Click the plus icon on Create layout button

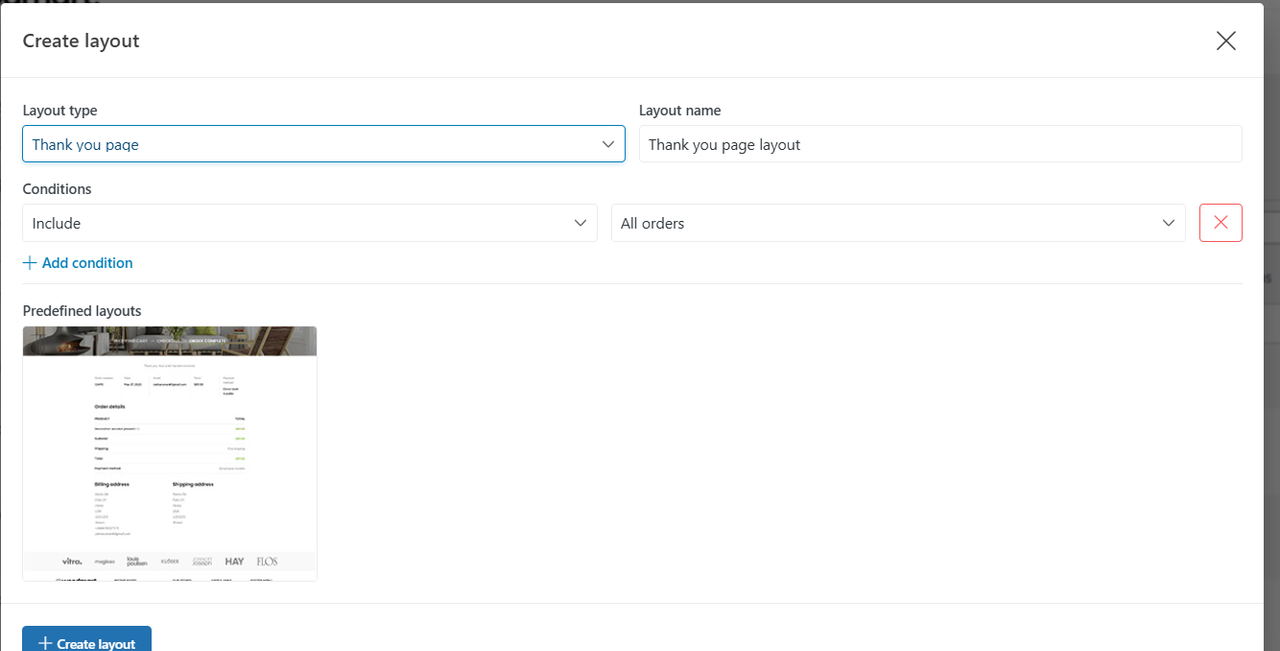(45, 644)
